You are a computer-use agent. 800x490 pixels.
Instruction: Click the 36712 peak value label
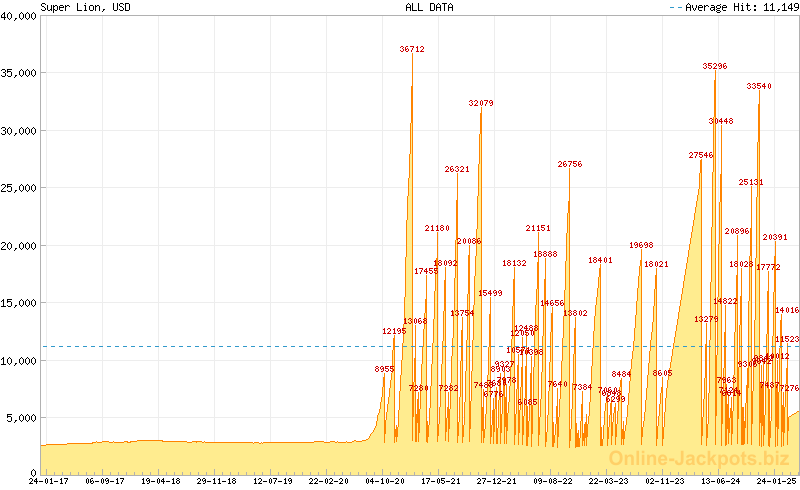pos(412,49)
